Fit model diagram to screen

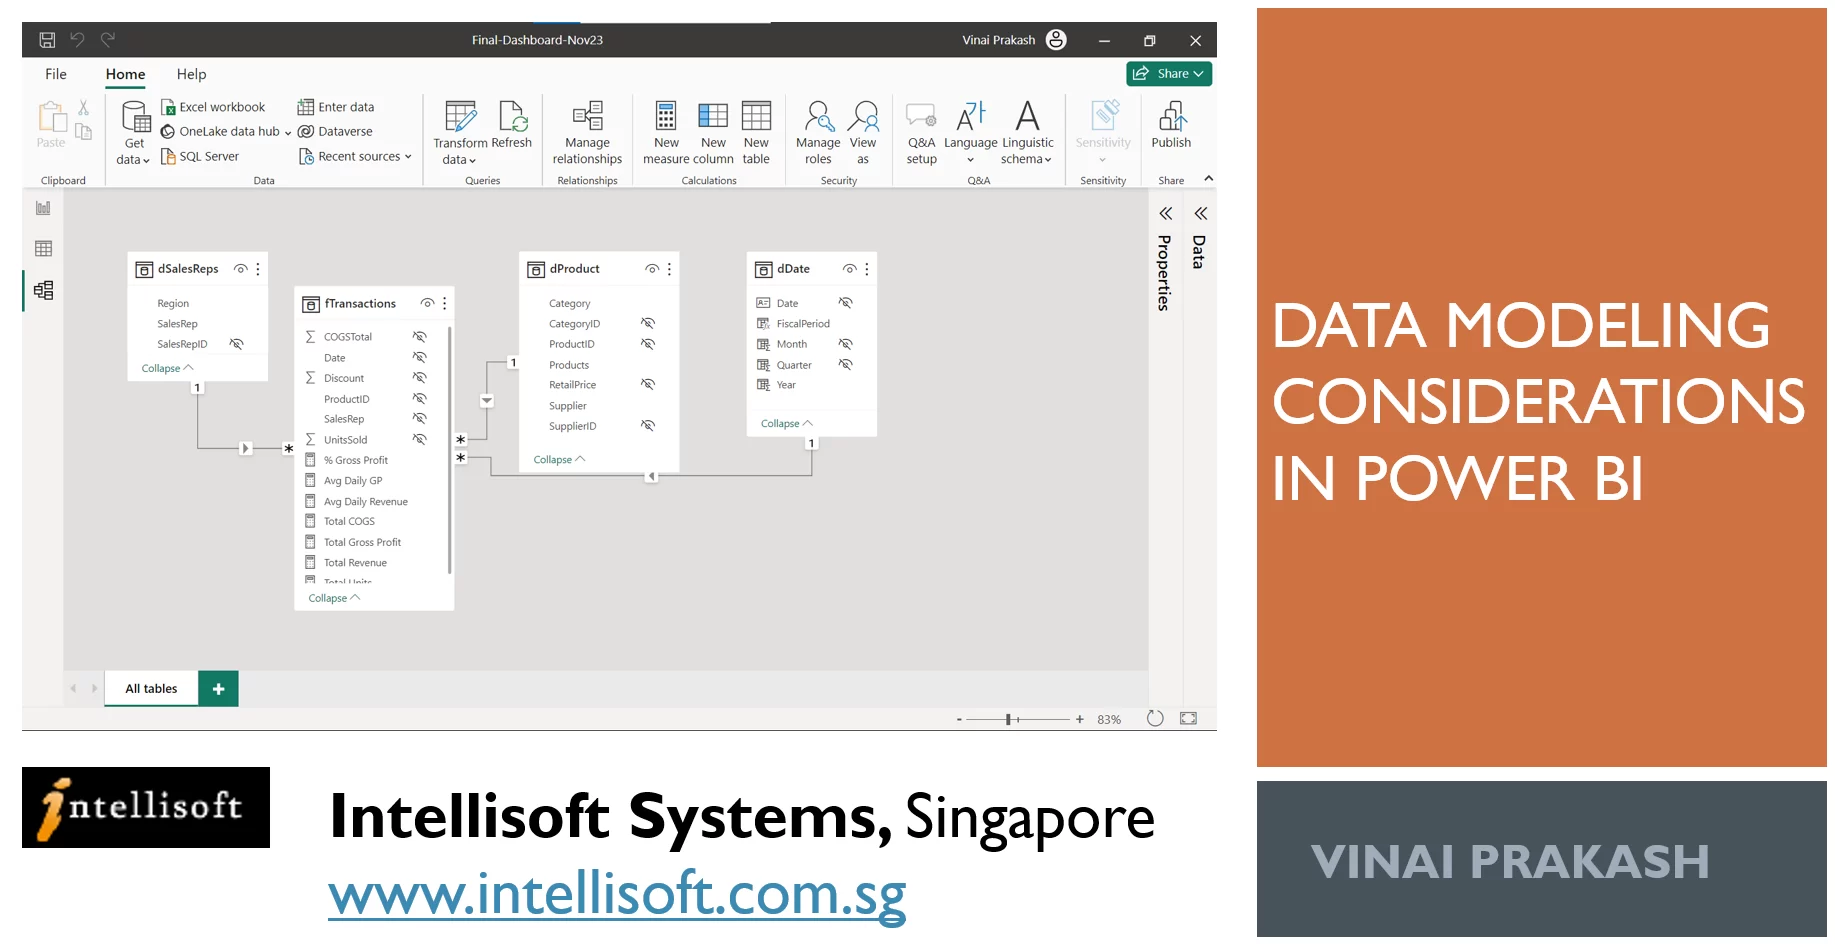coord(1188,718)
